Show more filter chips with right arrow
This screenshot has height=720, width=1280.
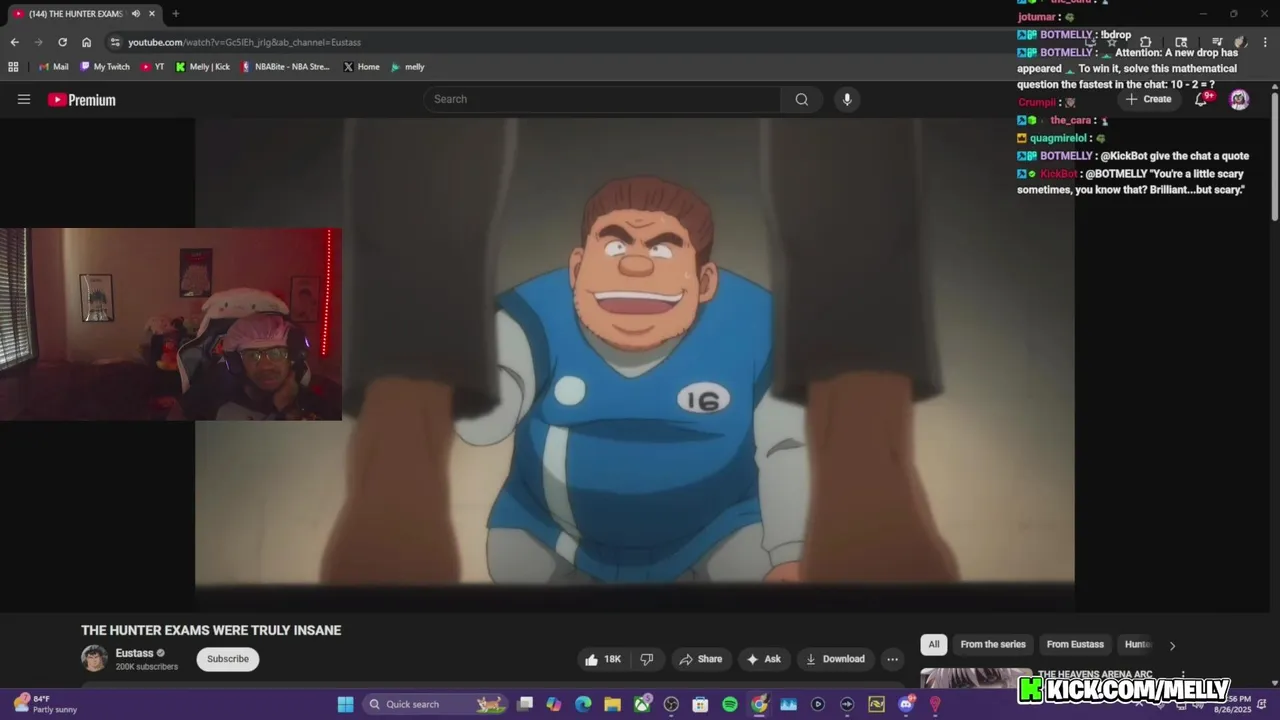(1172, 645)
